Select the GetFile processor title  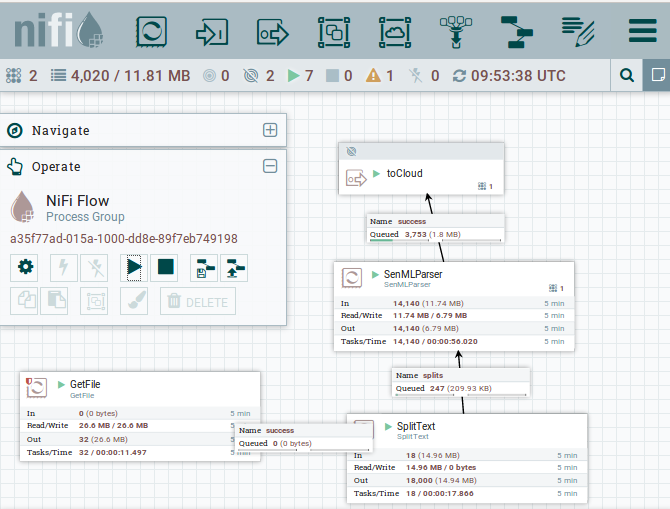[85, 384]
